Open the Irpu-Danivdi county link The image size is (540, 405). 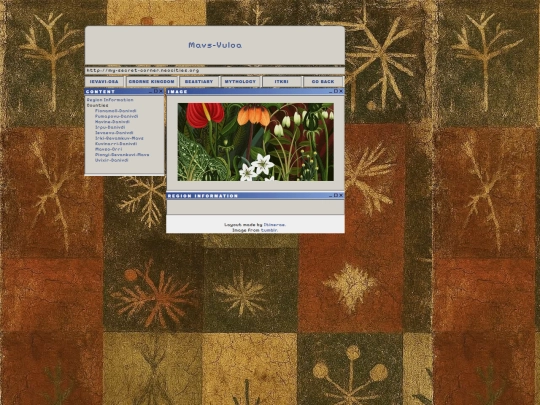click(x=110, y=127)
